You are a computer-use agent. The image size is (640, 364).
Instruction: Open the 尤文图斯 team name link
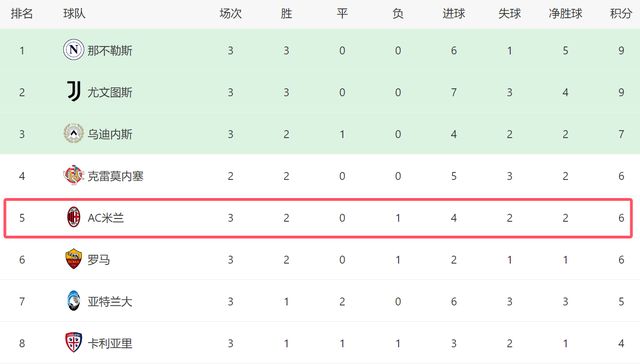(x=110, y=92)
